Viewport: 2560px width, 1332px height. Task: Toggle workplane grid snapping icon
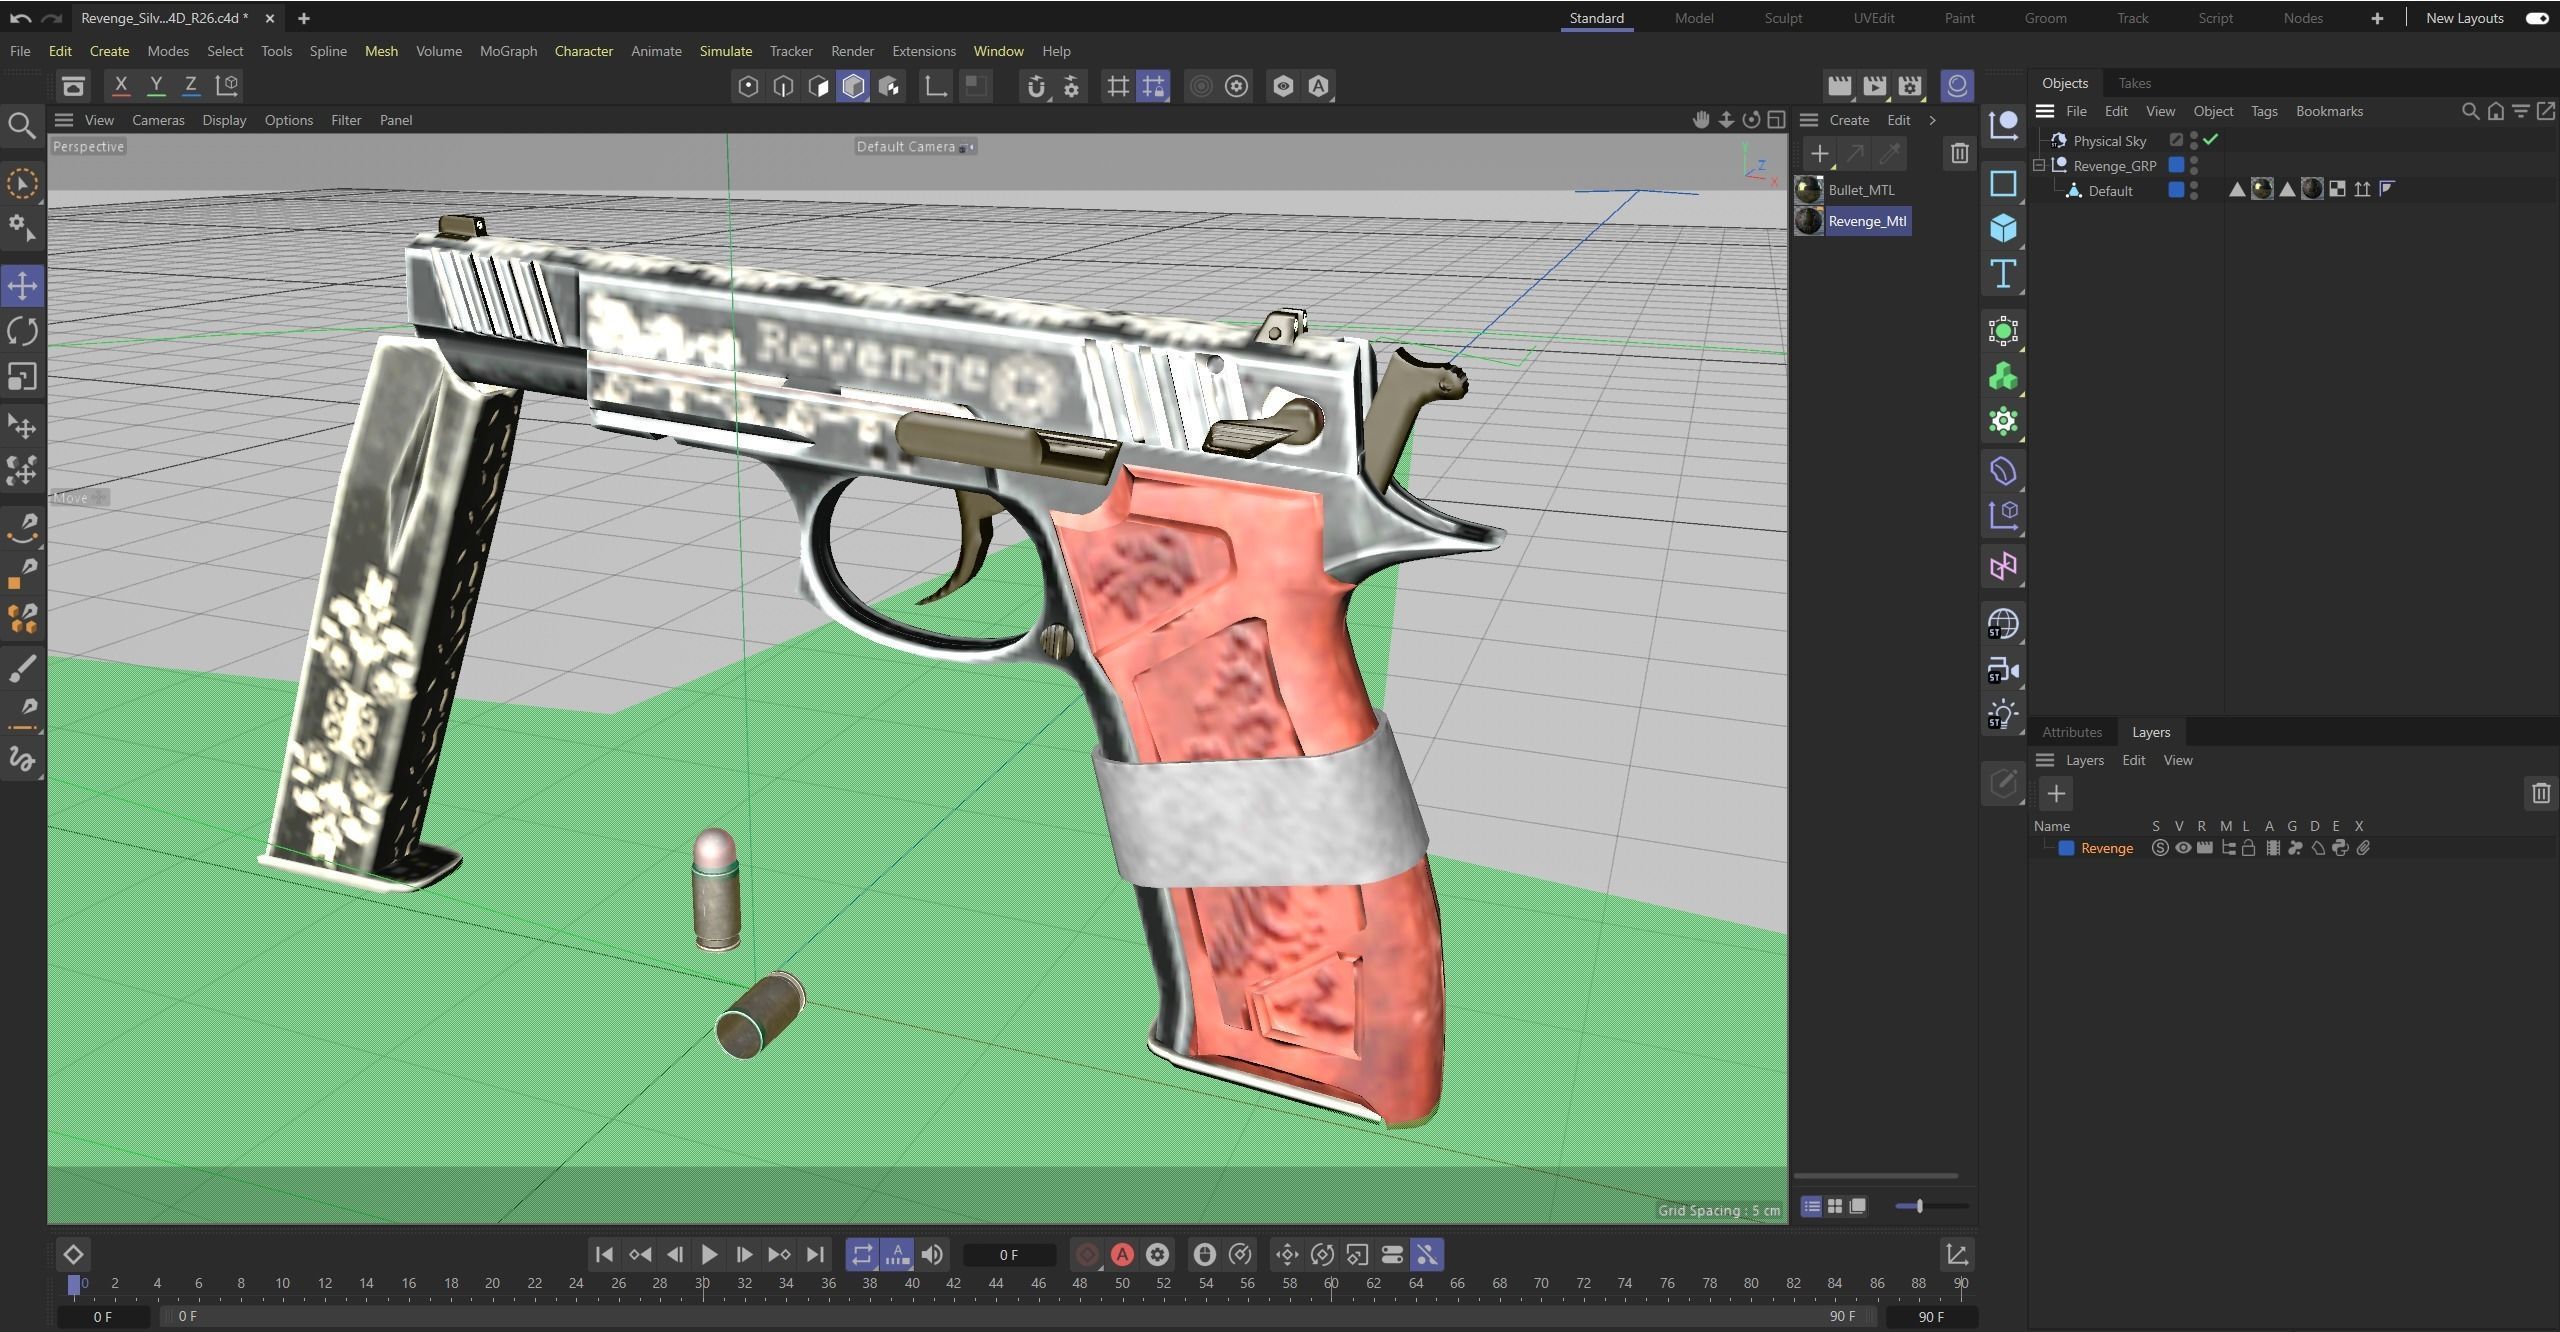(1118, 87)
